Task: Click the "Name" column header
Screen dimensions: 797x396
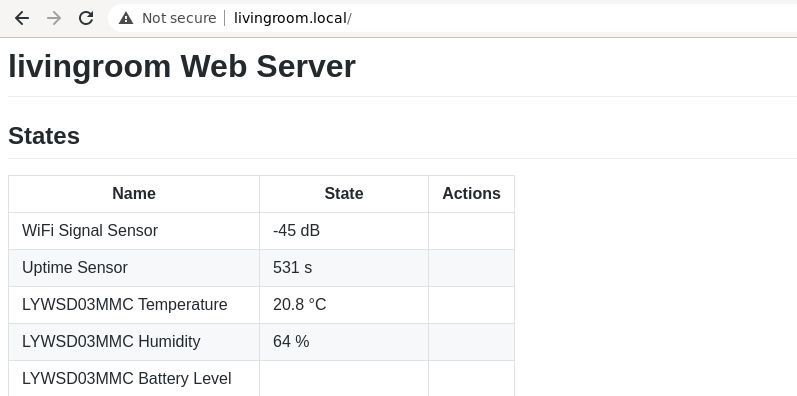Action: click(x=134, y=194)
